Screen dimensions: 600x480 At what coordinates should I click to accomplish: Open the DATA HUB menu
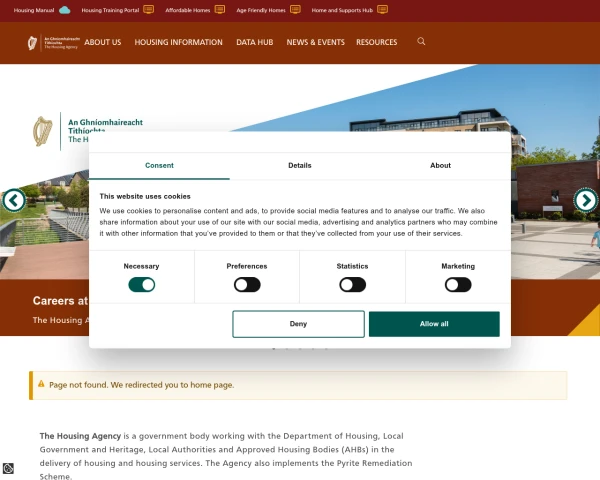254,42
